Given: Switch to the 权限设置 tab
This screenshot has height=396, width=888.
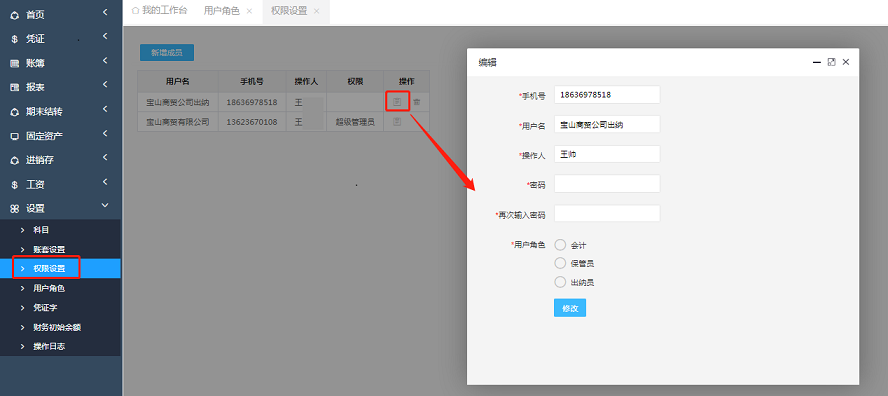Looking at the screenshot, I should tap(289, 11).
